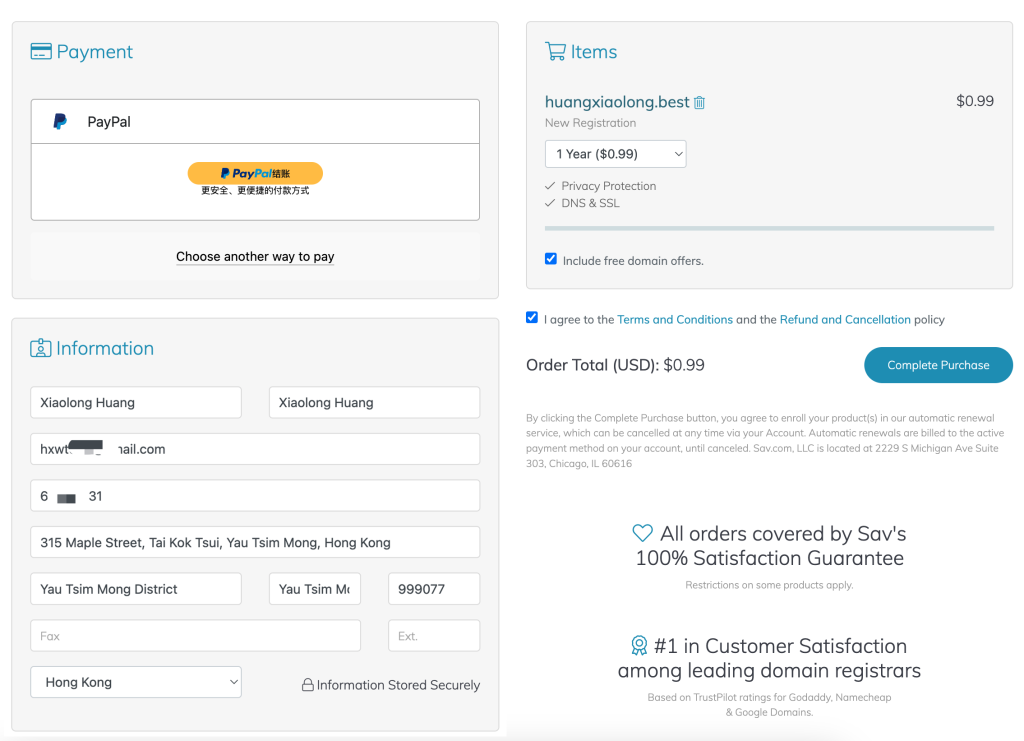Click the heart Satisfaction Guarantee icon
The height and width of the screenshot is (741, 1024).
[x=643, y=533]
